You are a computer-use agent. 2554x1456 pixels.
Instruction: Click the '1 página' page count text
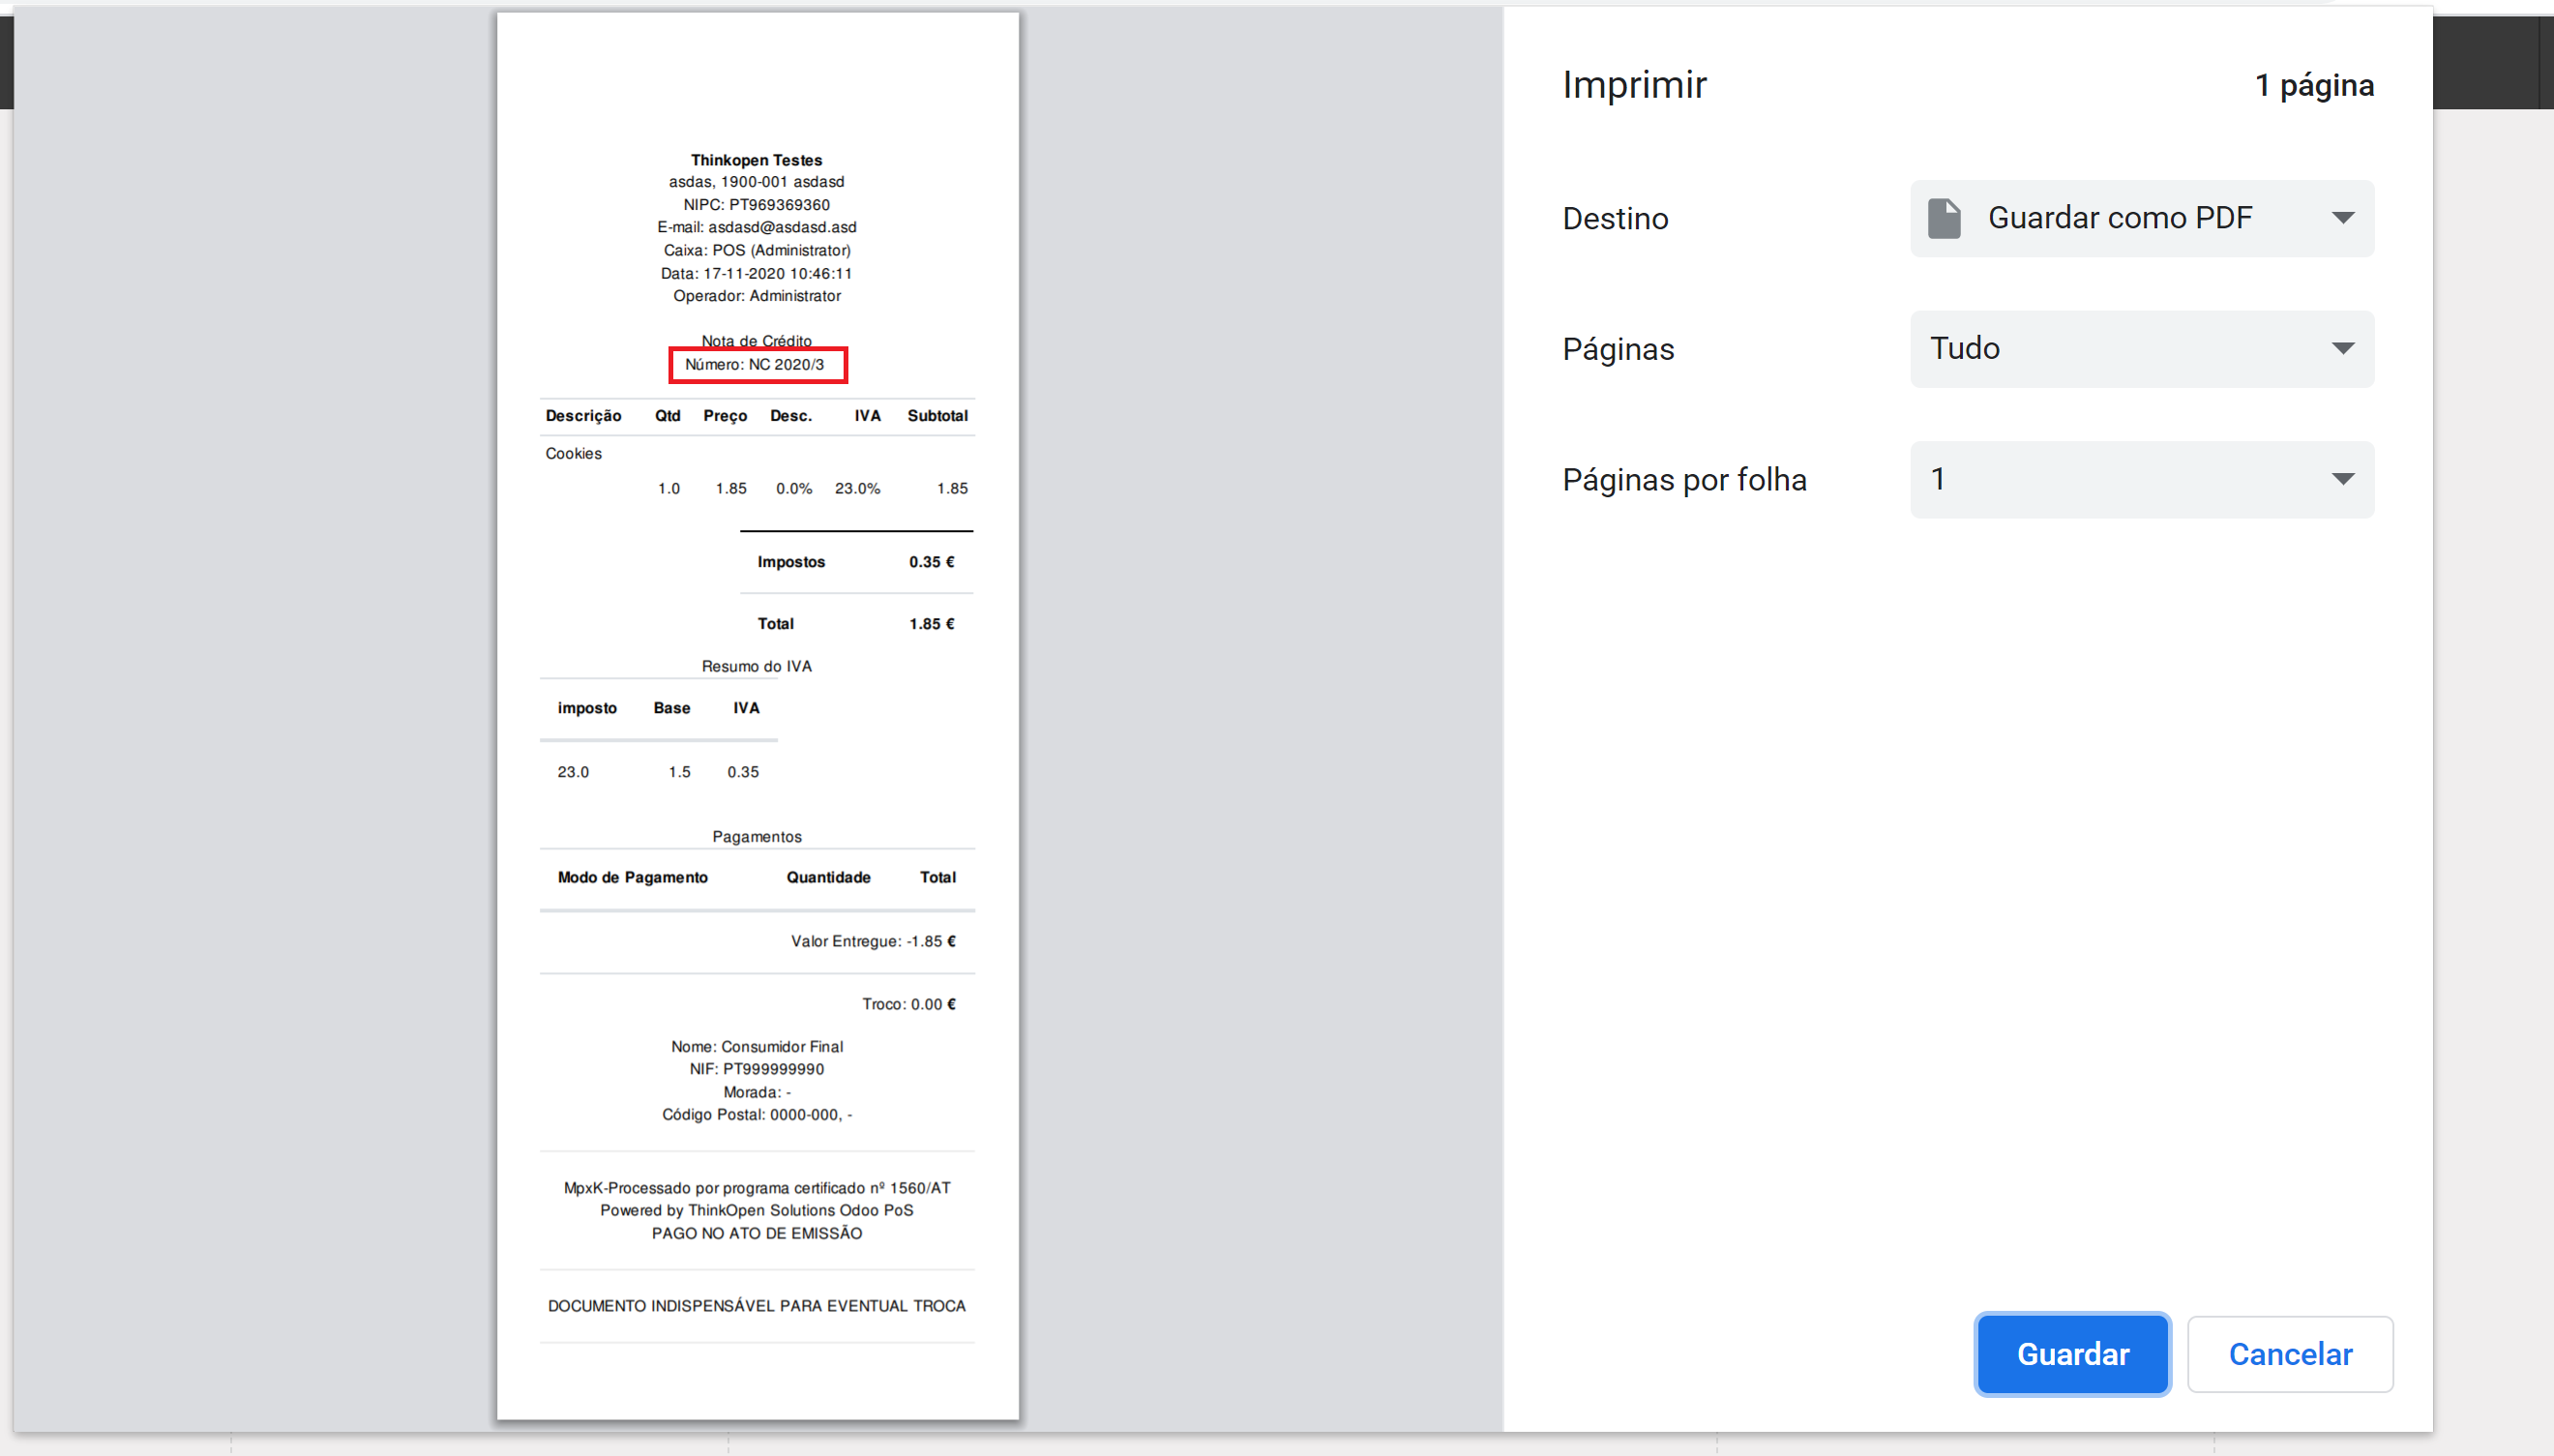(2313, 85)
